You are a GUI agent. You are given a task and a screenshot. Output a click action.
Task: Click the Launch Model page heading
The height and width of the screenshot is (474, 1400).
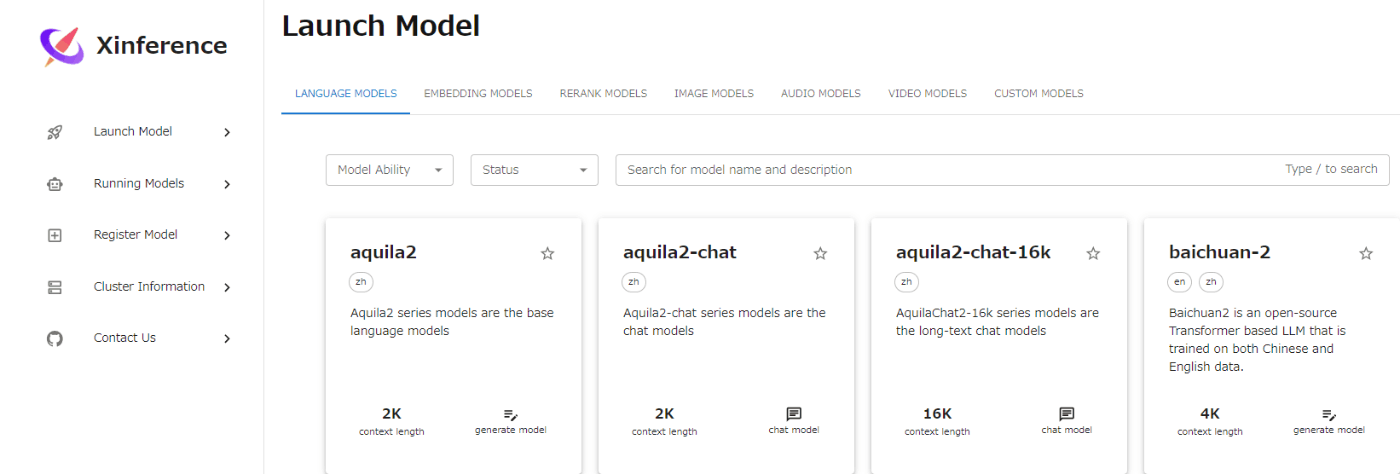[381, 27]
